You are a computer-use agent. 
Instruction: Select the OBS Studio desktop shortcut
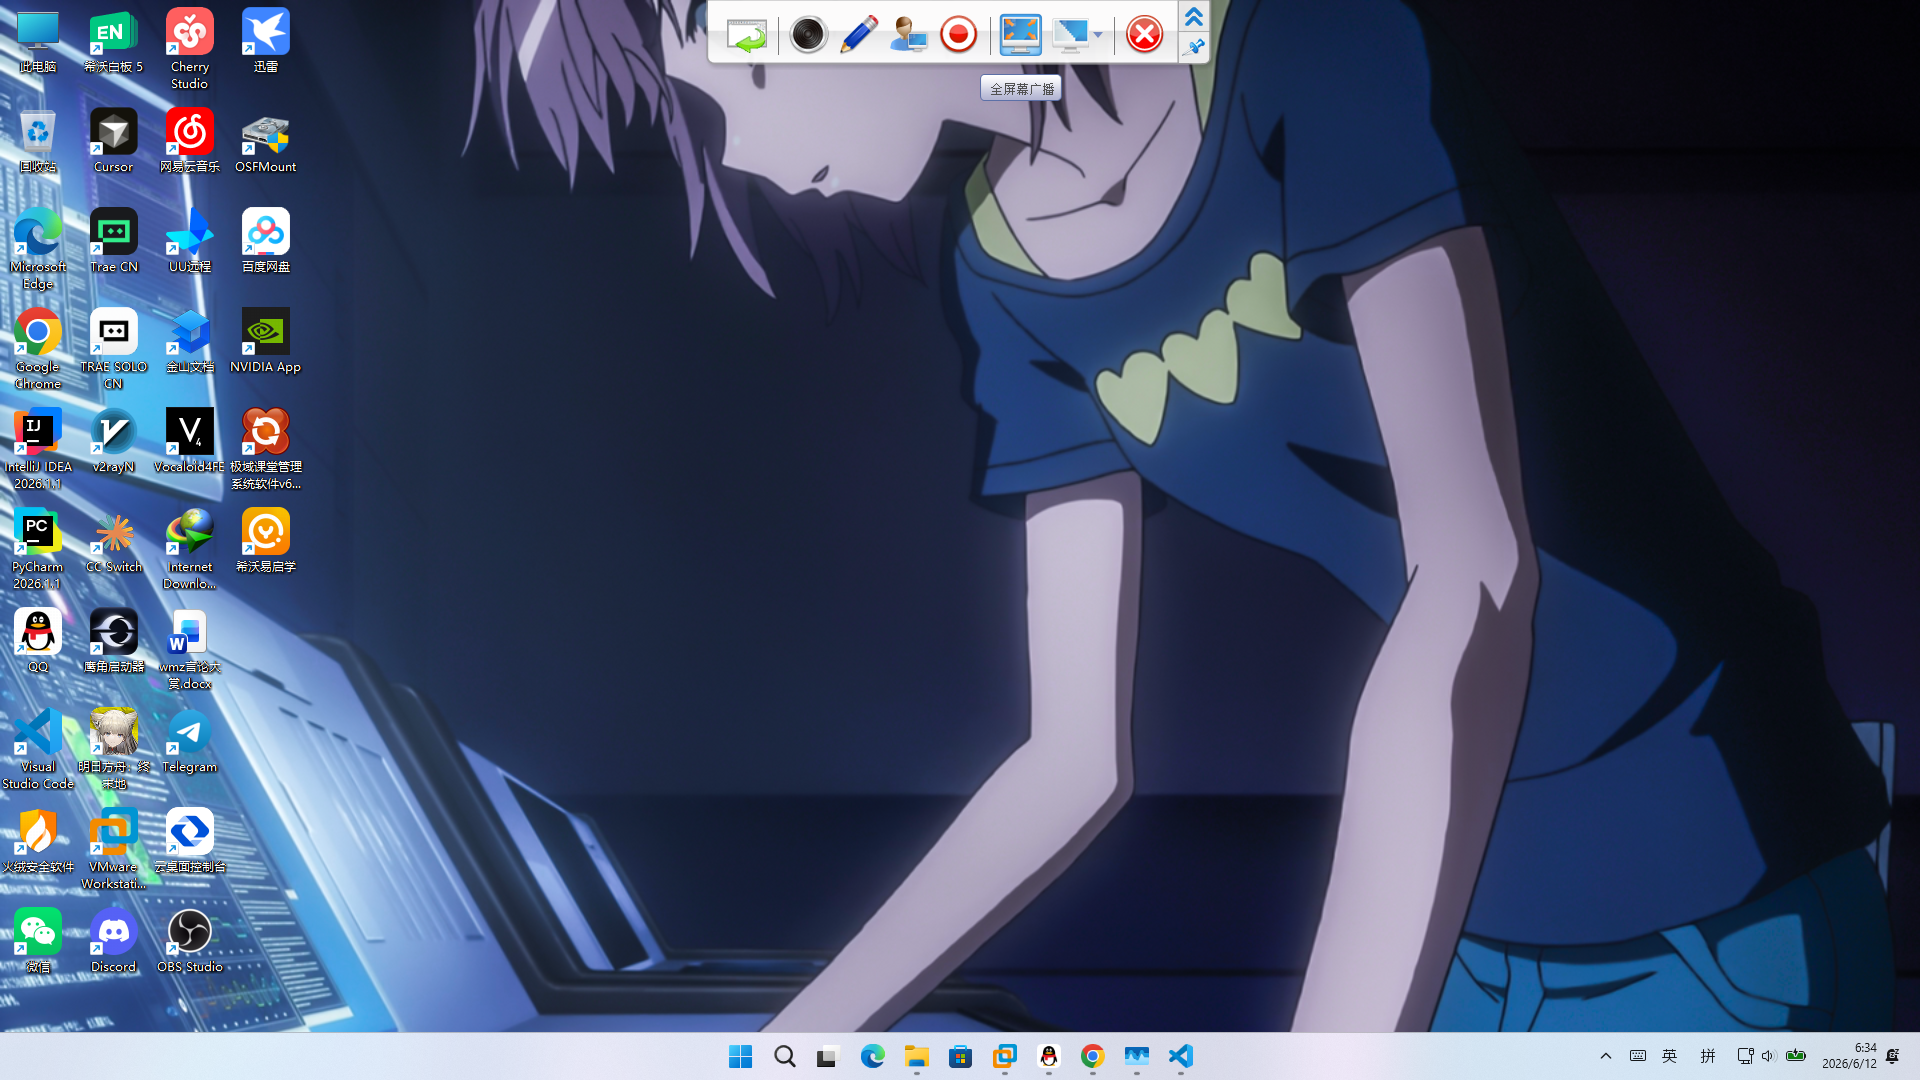[190, 942]
